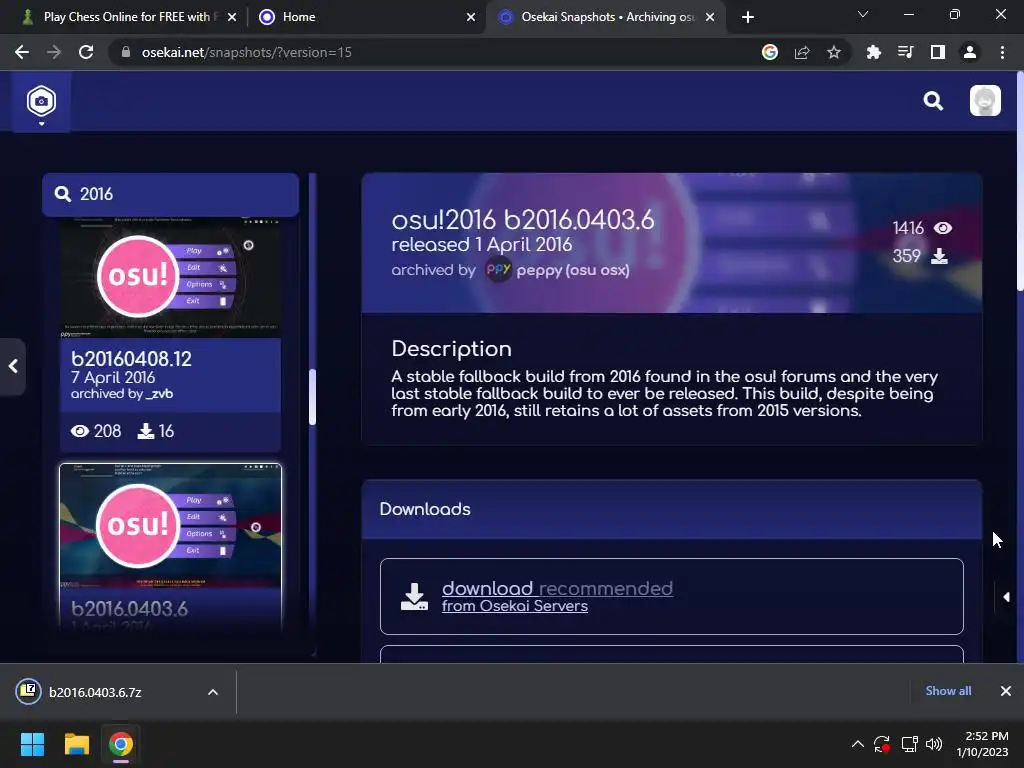Click the eye icon beside 1416 views
The height and width of the screenshot is (768, 1024).
pyautogui.click(x=942, y=228)
